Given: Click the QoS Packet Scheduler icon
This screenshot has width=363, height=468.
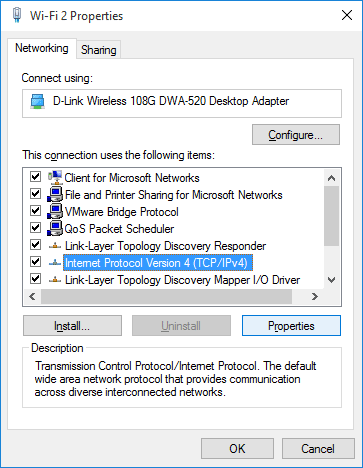Looking at the screenshot, I should (x=55, y=228).
